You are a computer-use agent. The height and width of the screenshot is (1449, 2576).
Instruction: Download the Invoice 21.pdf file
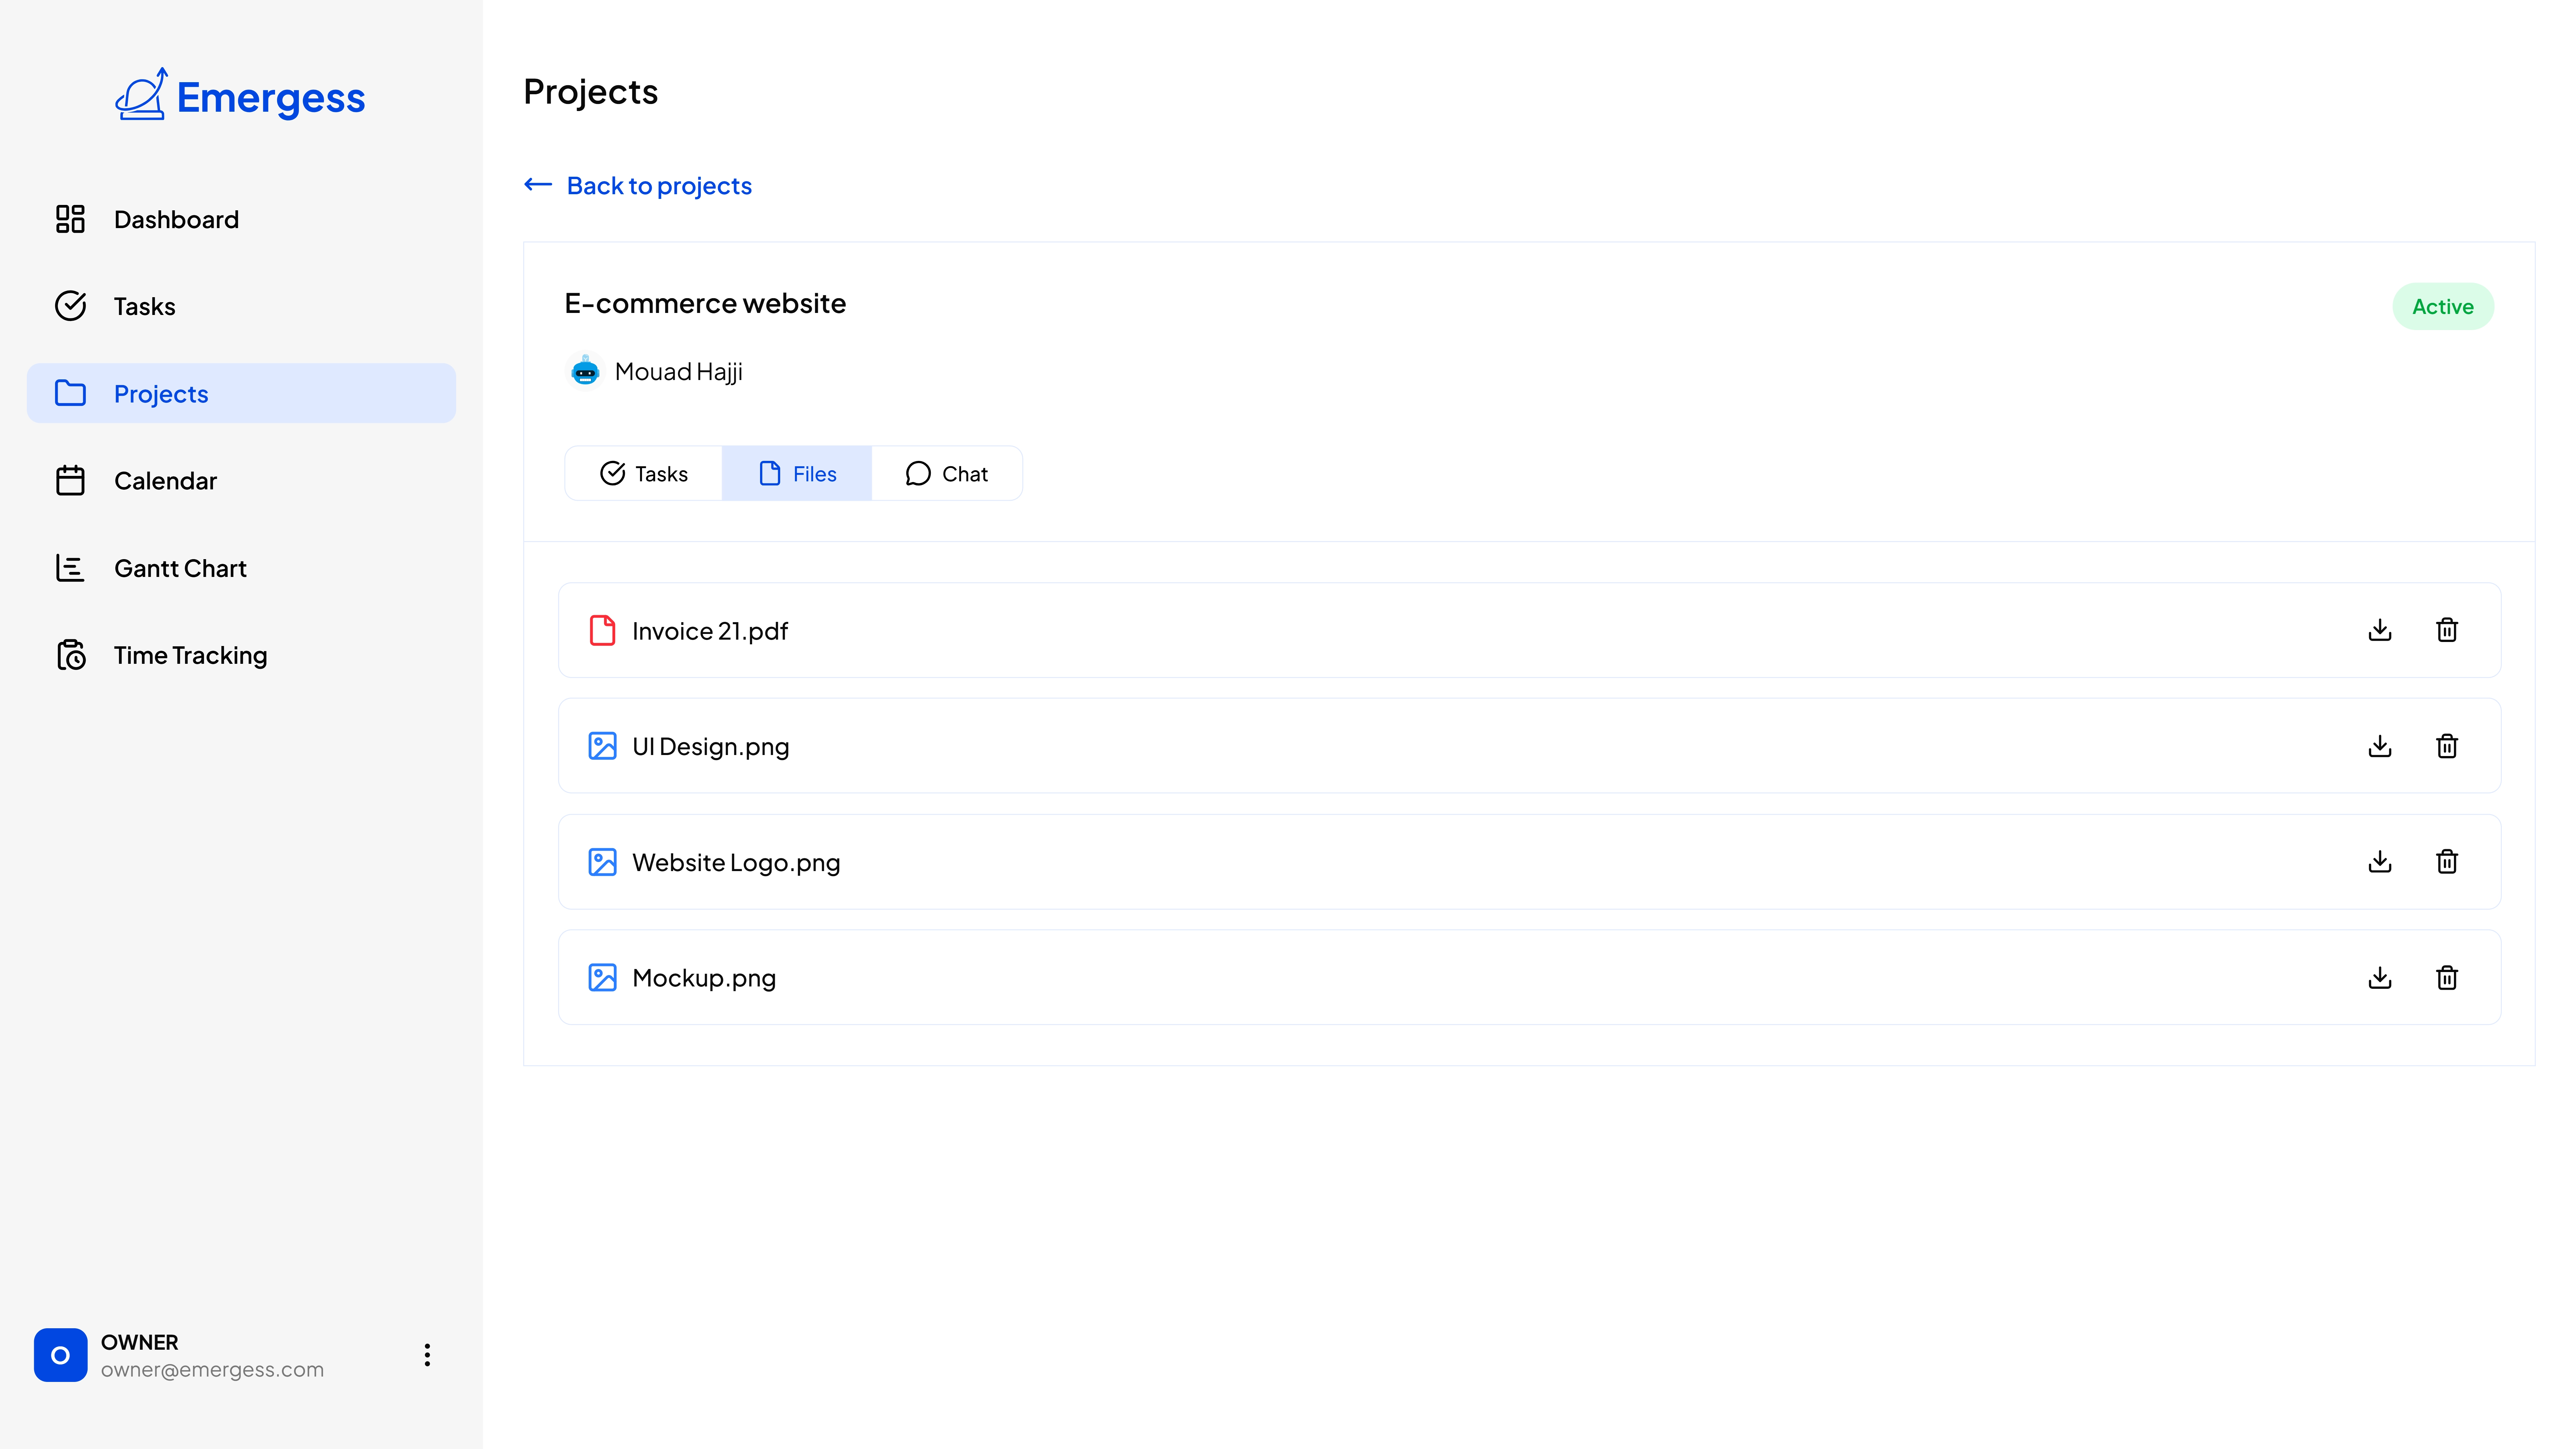click(x=2380, y=630)
